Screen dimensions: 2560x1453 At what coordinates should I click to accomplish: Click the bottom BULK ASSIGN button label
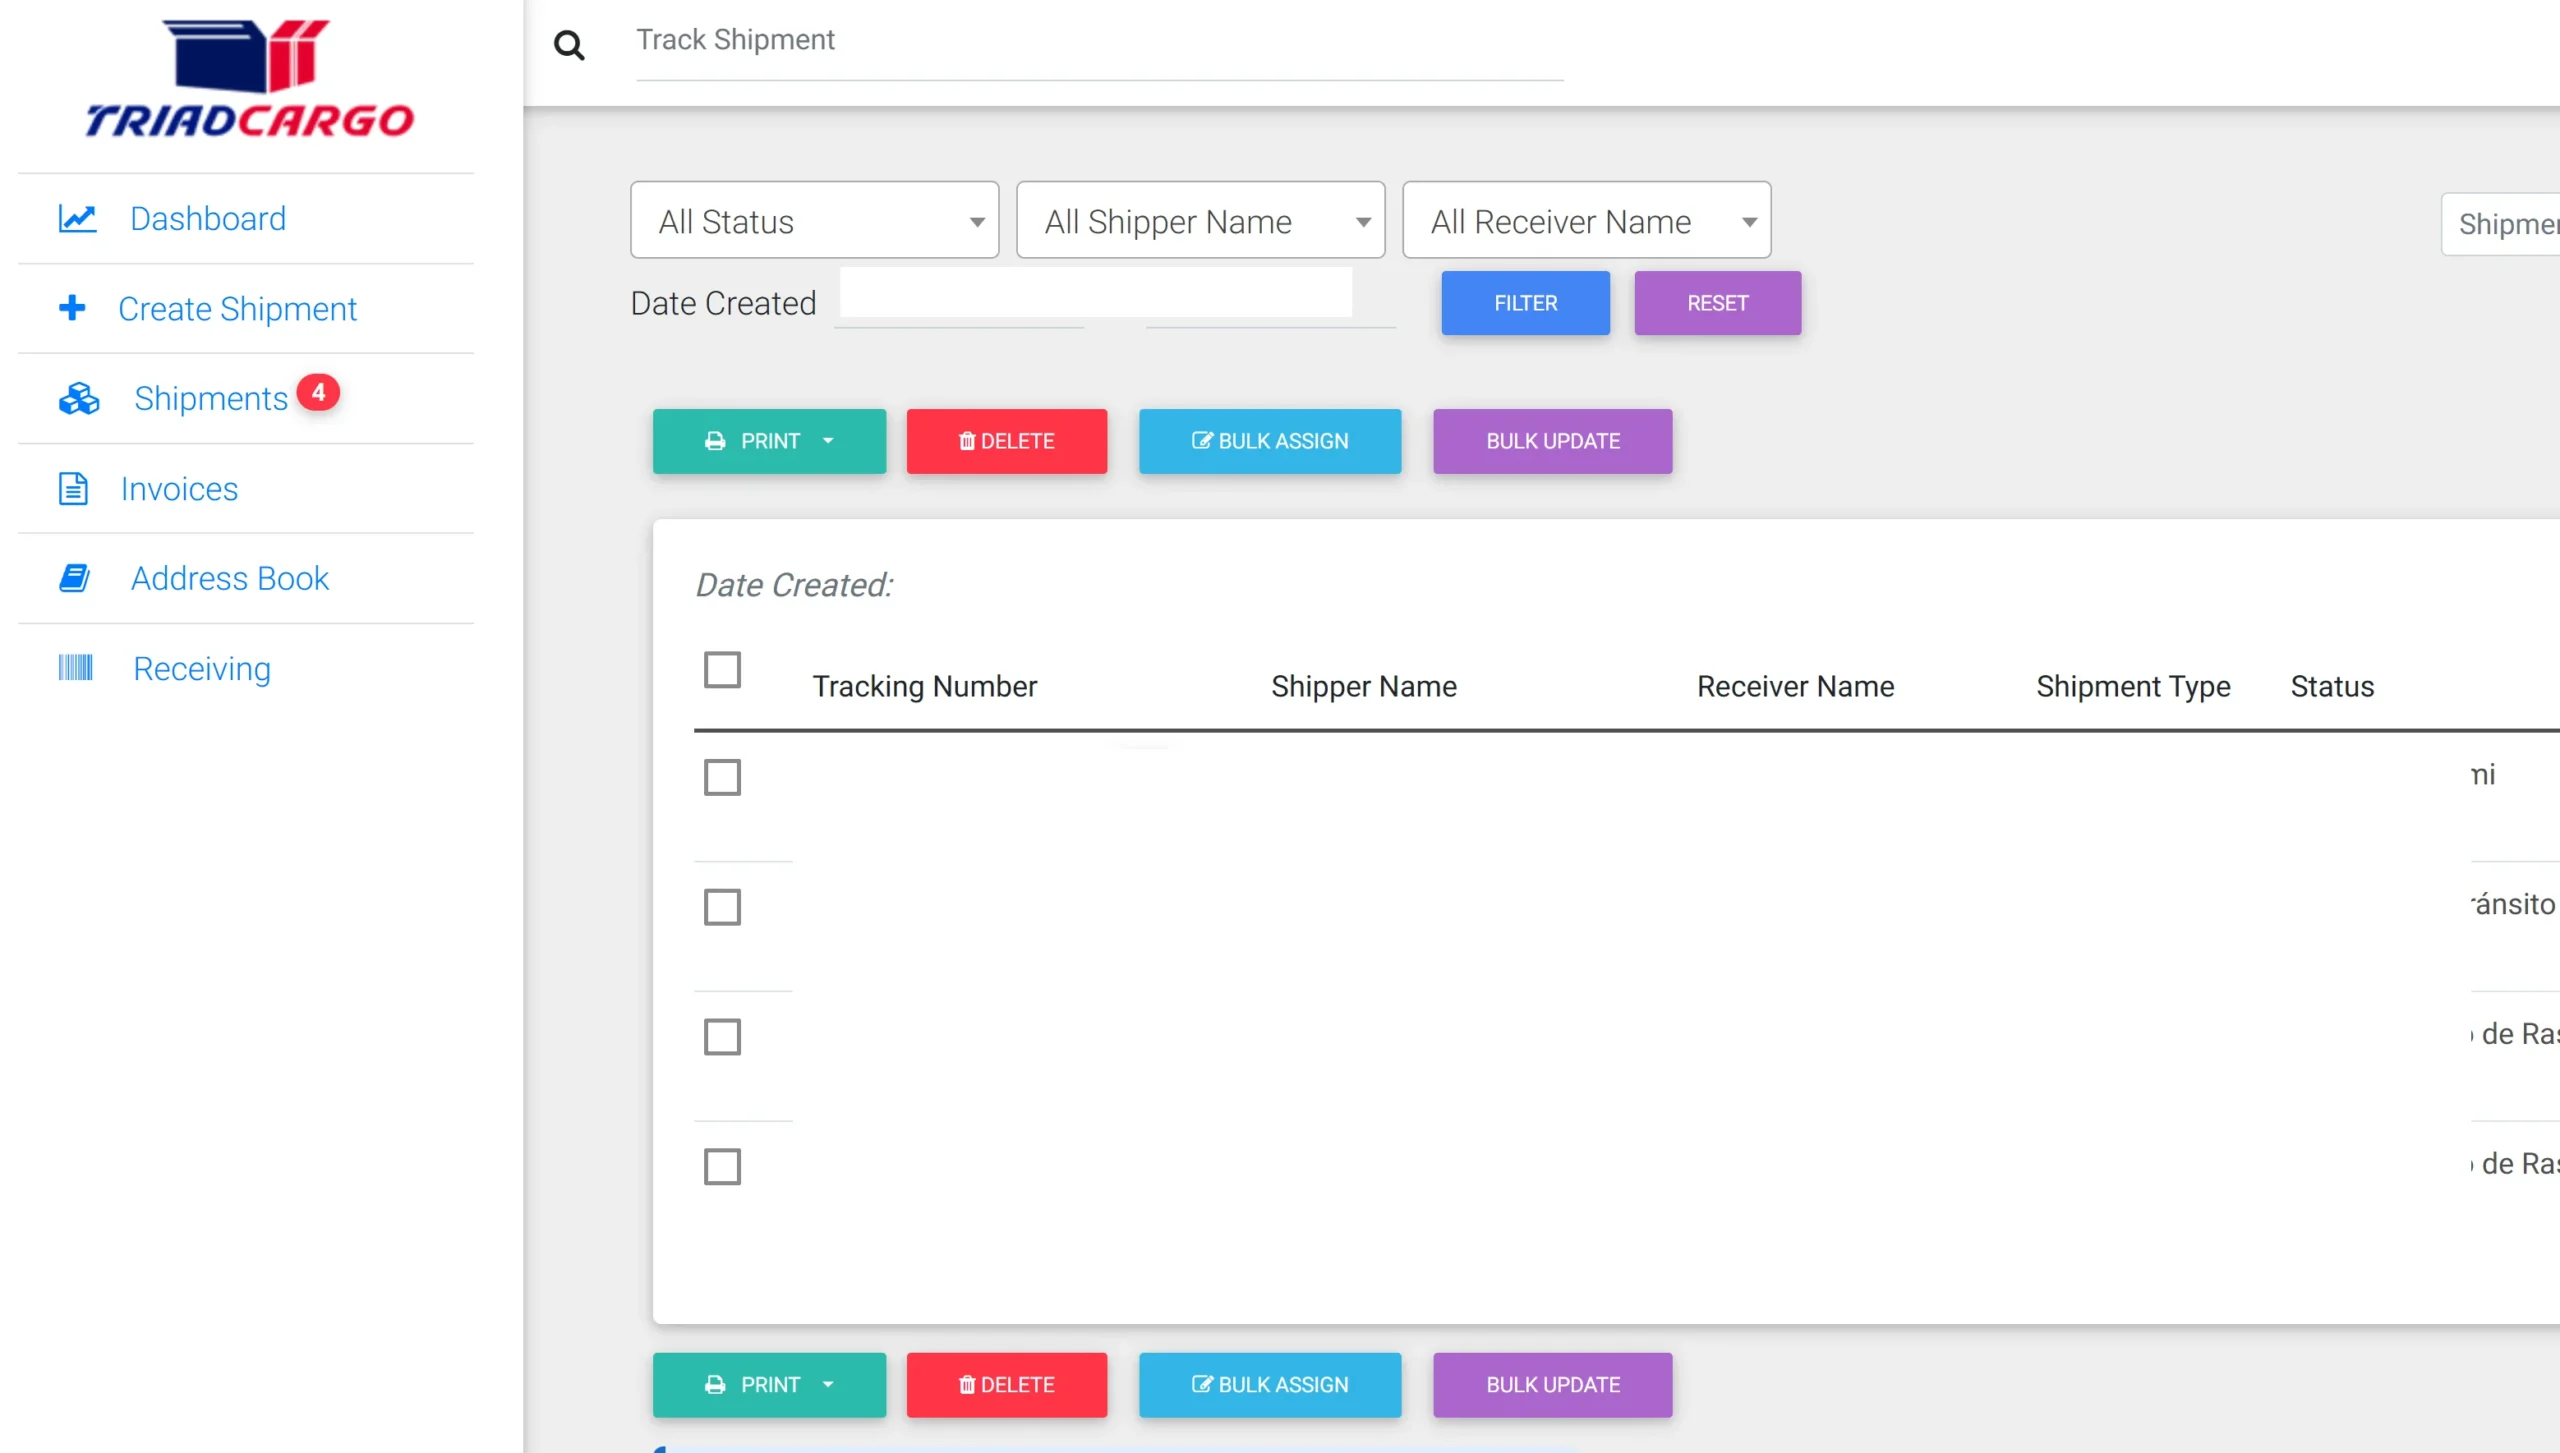coord(1283,1385)
